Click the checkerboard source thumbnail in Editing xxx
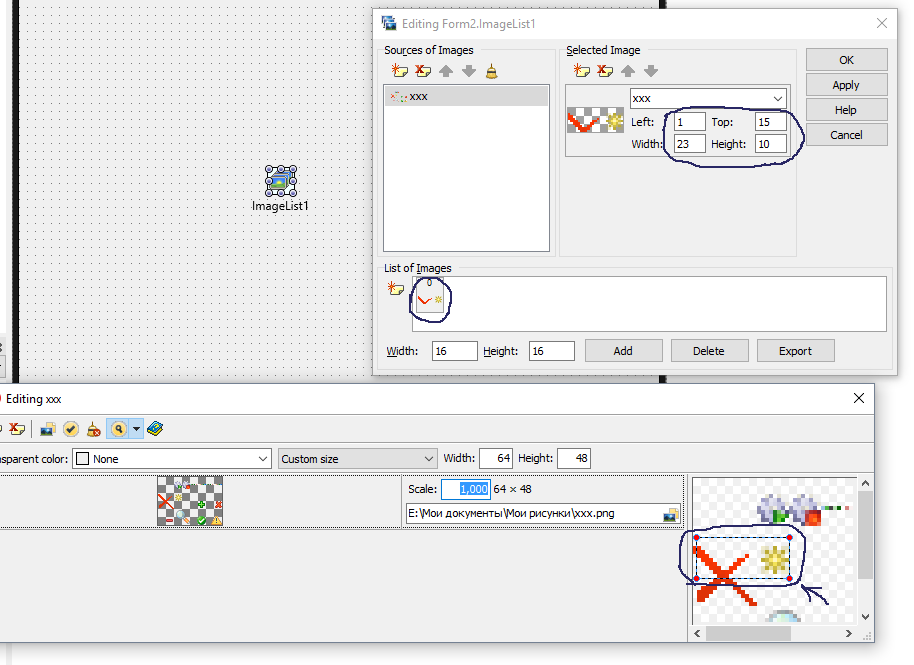Screen dimensions: 914x665 click(x=190, y=501)
